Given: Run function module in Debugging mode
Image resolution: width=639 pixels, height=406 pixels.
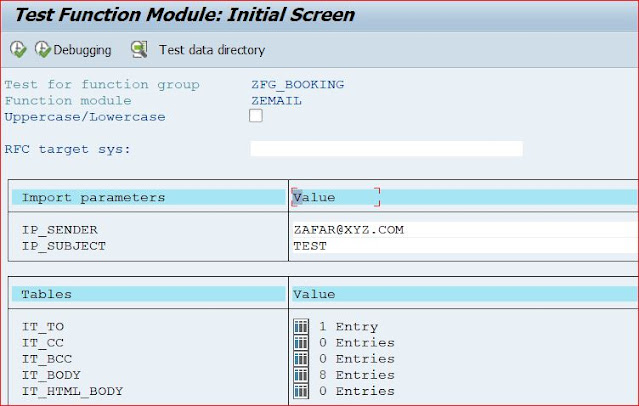Looking at the screenshot, I should coord(73,50).
